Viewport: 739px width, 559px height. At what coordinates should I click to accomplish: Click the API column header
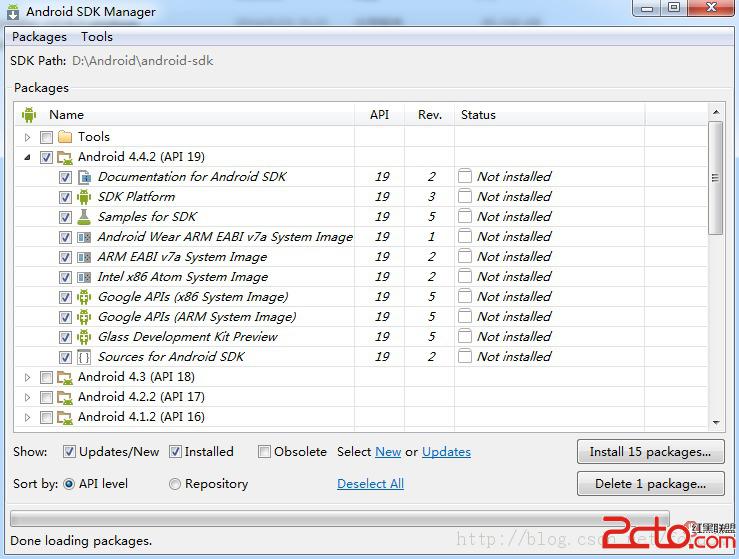point(379,115)
